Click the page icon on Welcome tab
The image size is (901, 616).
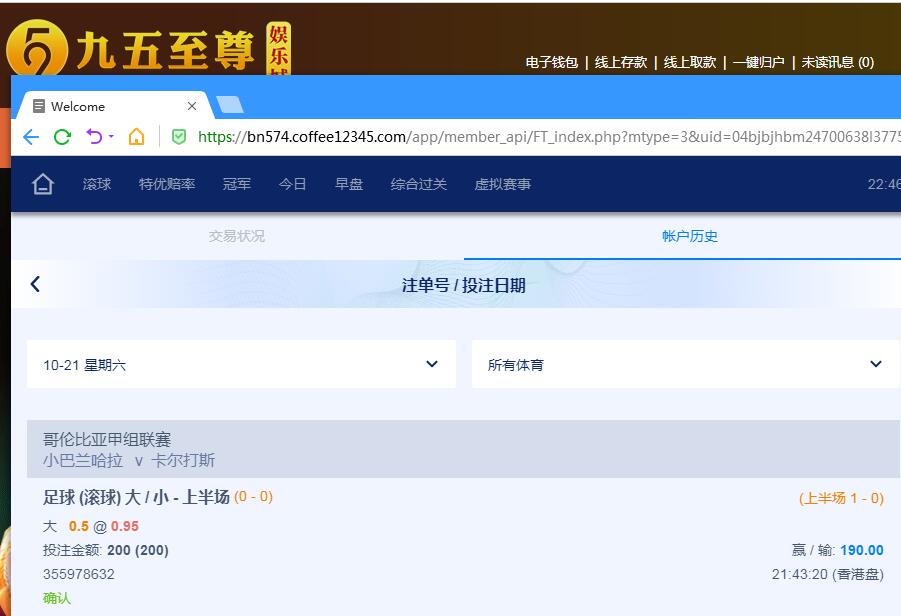click(x=38, y=106)
